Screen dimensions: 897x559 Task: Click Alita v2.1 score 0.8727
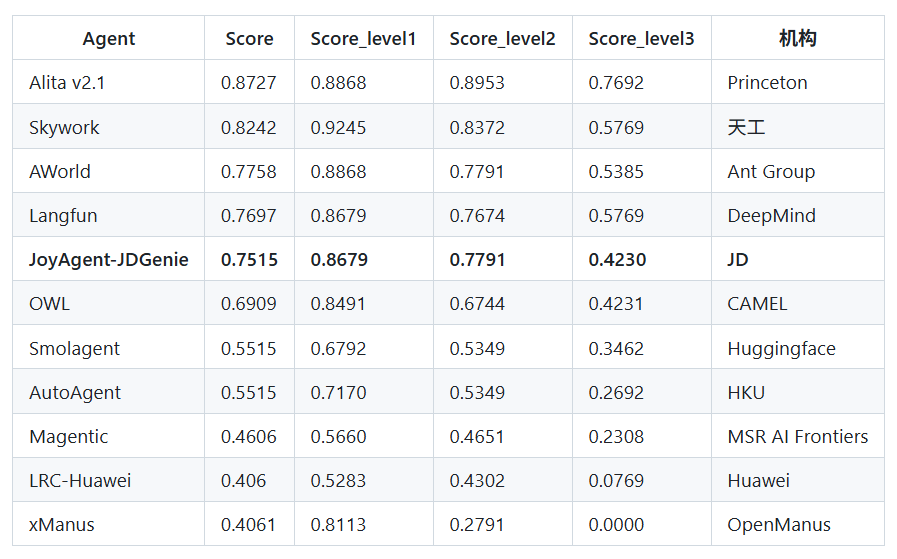pos(249,82)
